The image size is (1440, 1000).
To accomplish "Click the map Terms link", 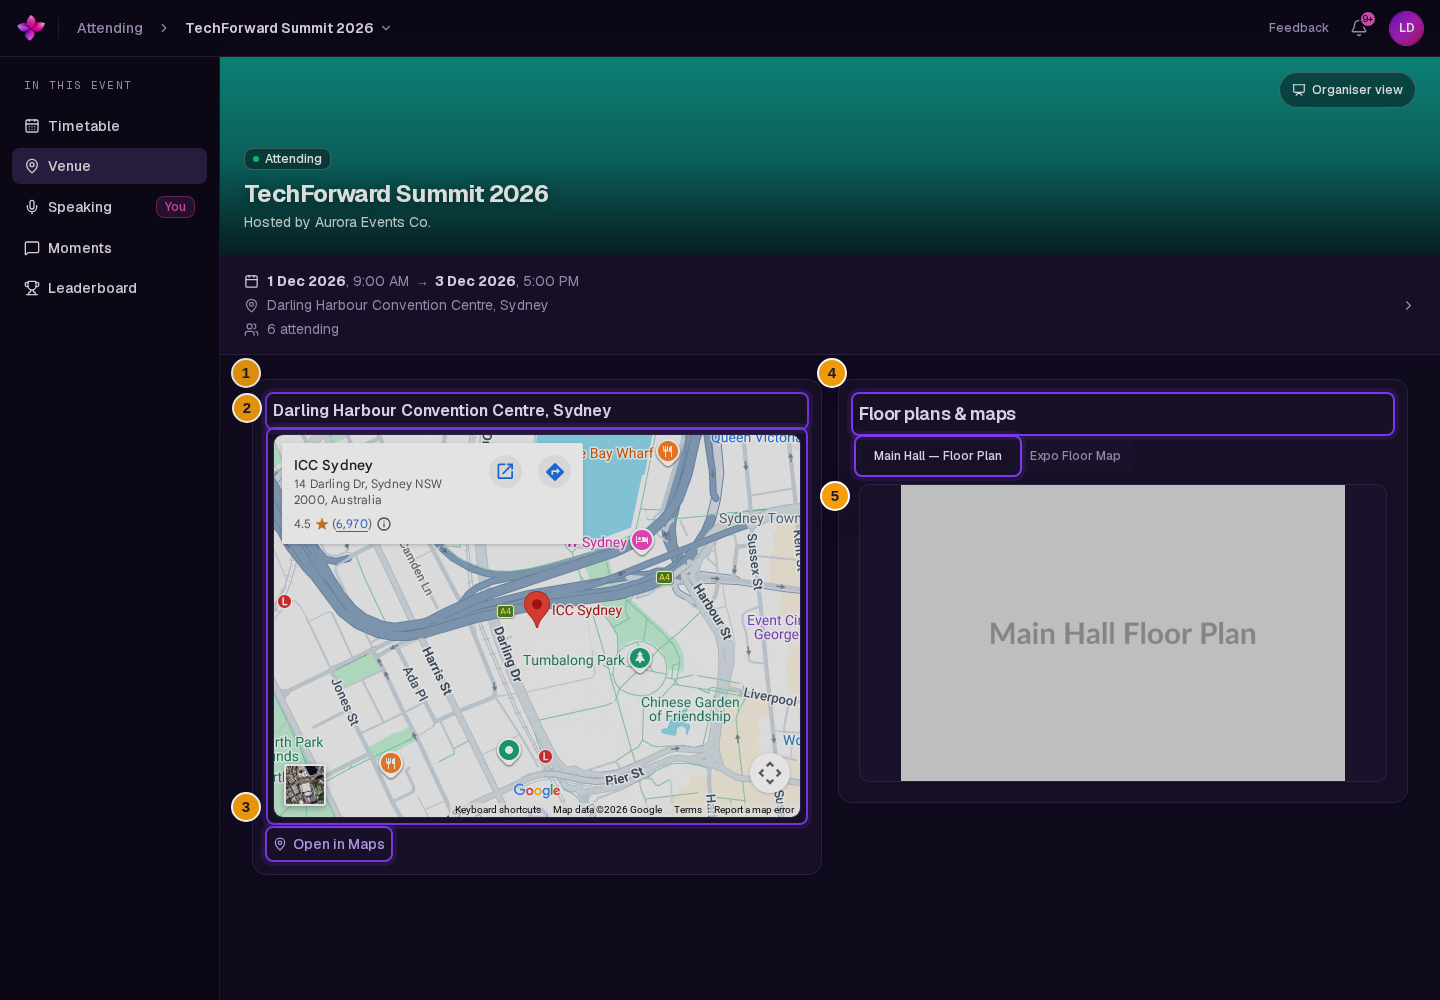I will click(688, 810).
